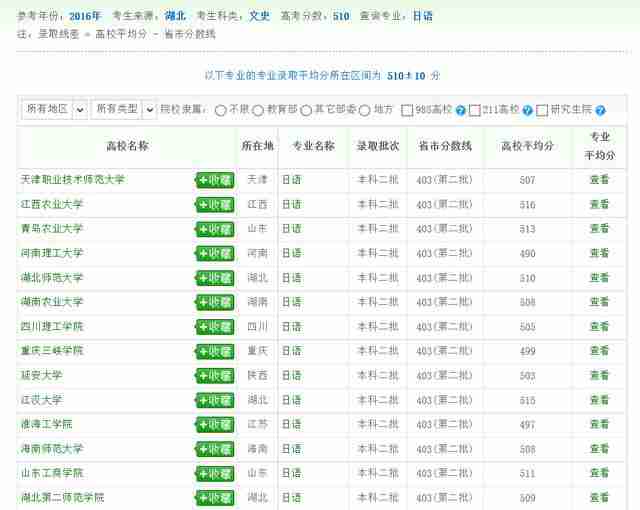Screen dimensions: 640x510
Task: Click +收藏 for 青岛农业大学
Action: pyautogui.click(x=215, y=229)
